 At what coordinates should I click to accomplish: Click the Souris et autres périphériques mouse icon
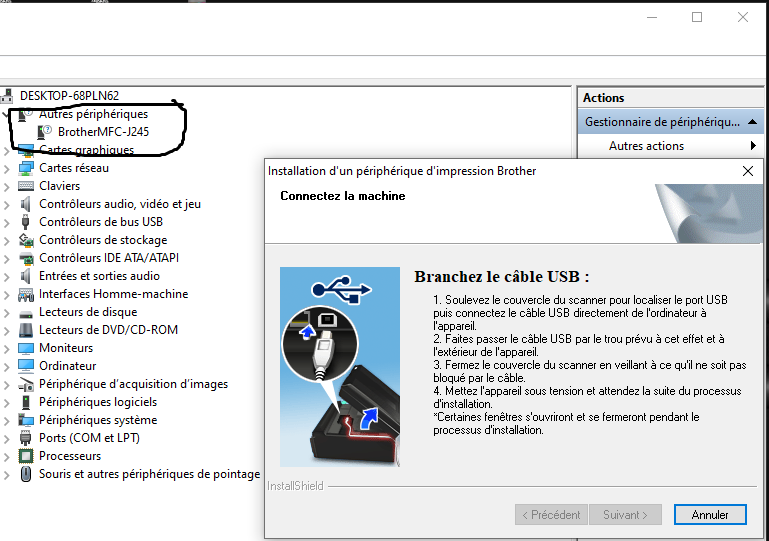coord(26,474)
